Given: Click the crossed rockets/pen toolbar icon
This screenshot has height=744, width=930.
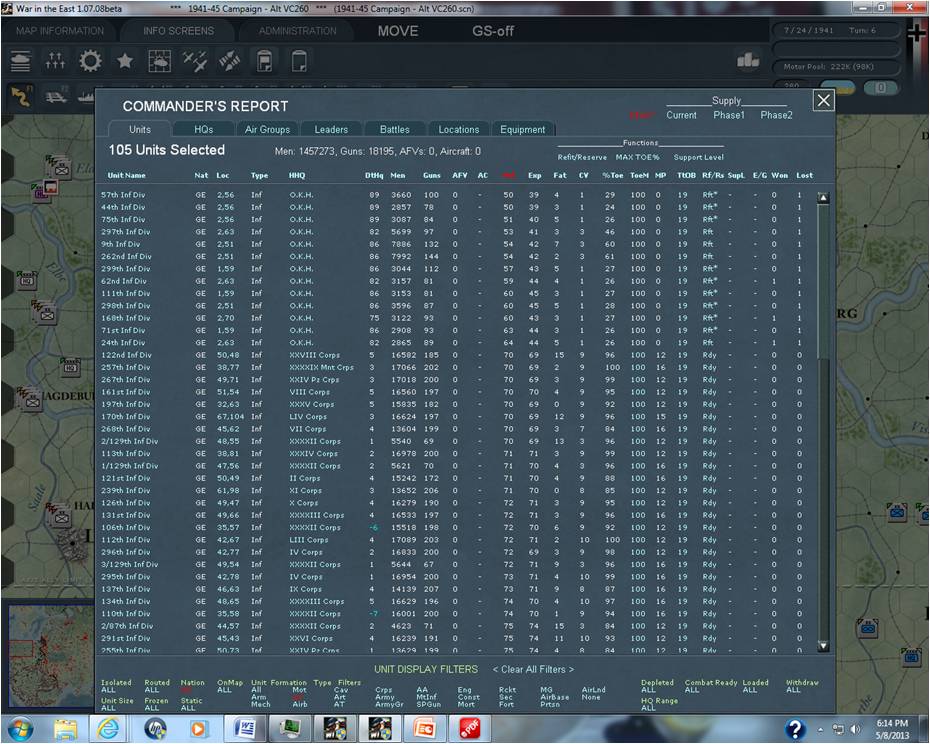Looking at the screenshot, I should (230, 61).
